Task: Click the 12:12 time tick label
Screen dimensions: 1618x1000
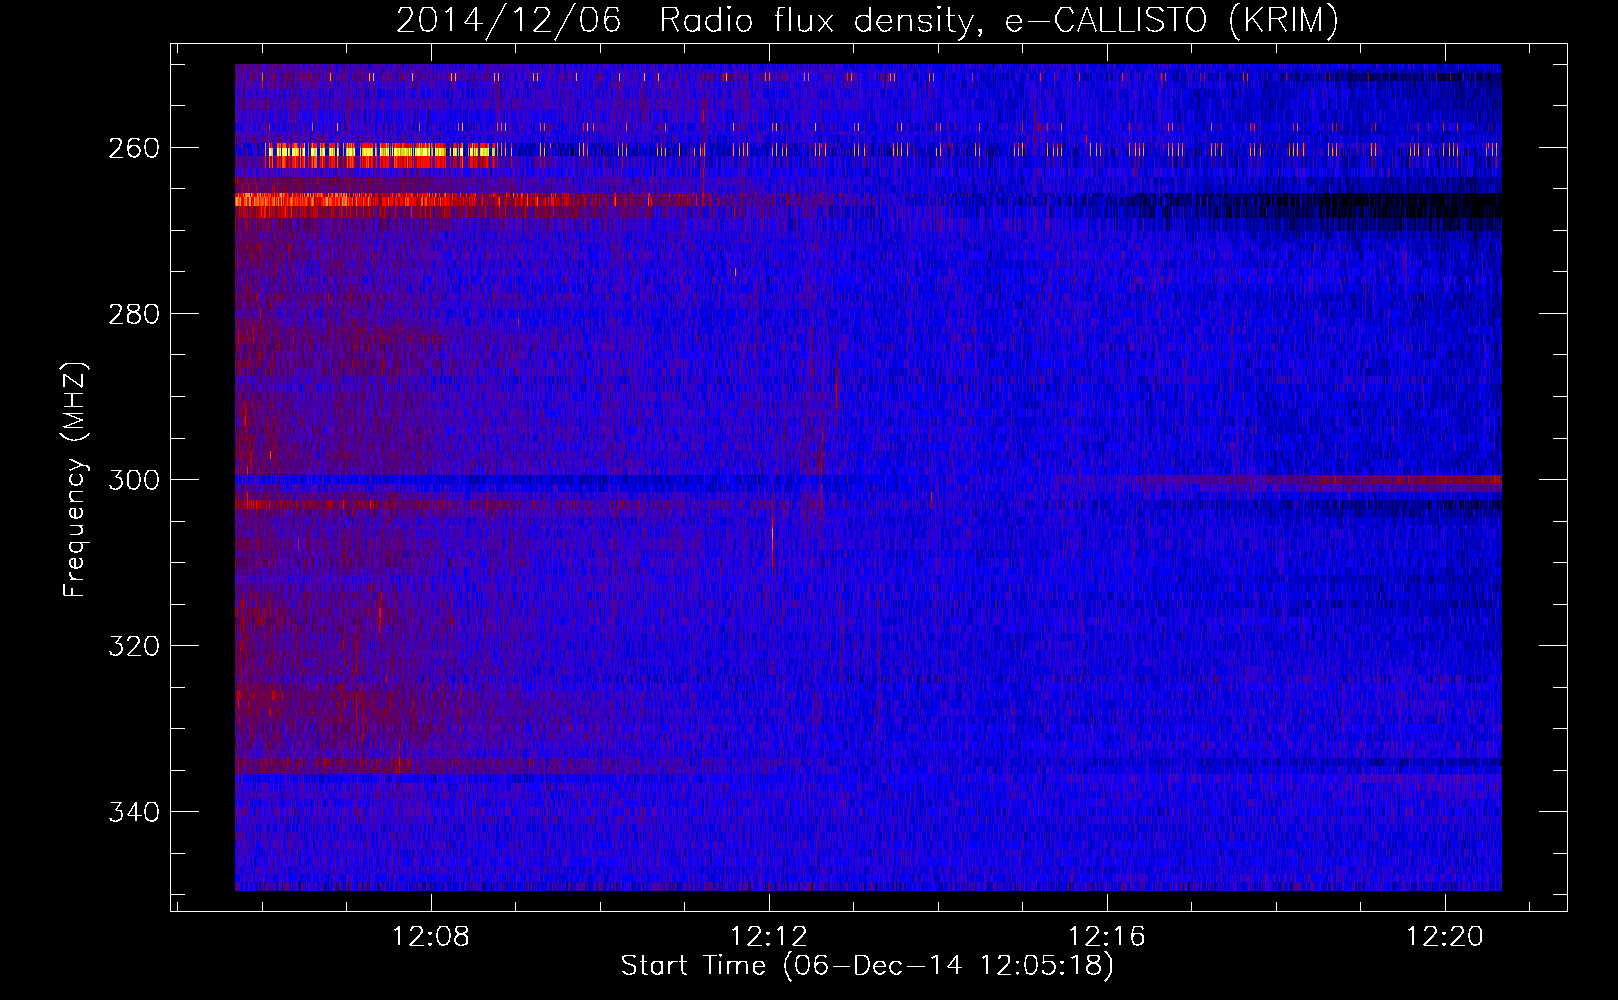Action: (x=769, y=937)
